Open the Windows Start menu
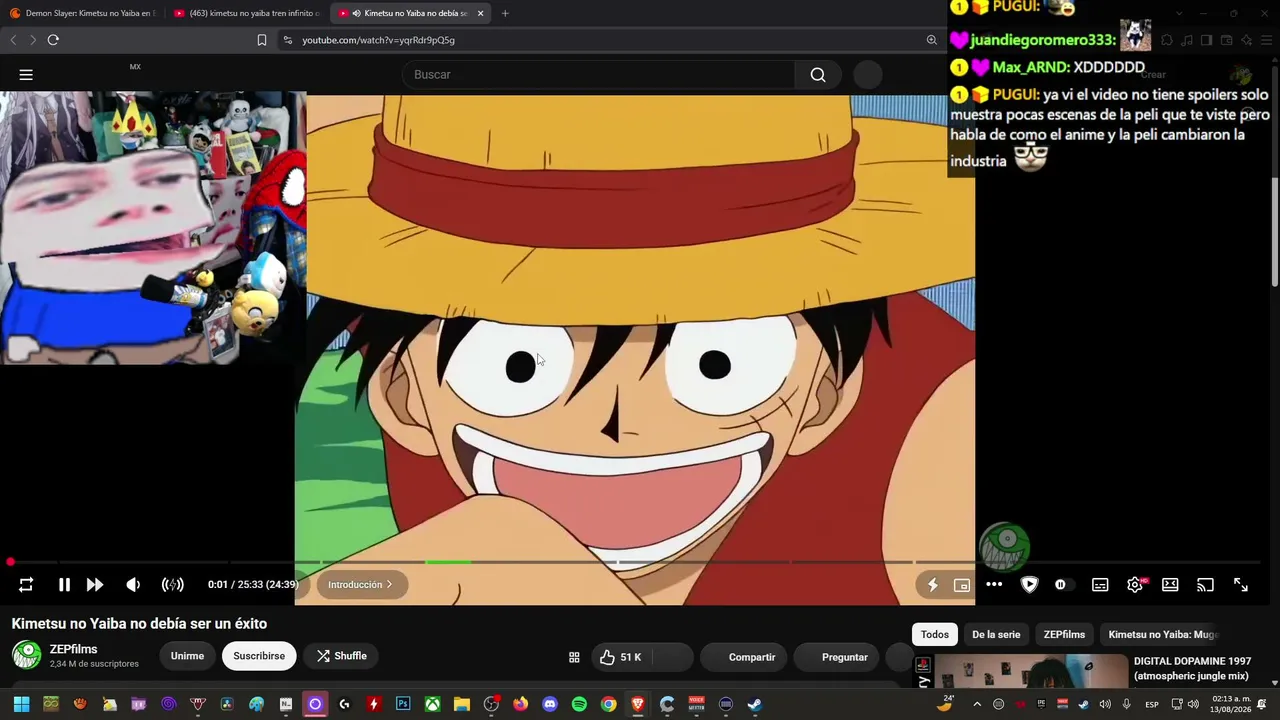 (x=21, y=704)
